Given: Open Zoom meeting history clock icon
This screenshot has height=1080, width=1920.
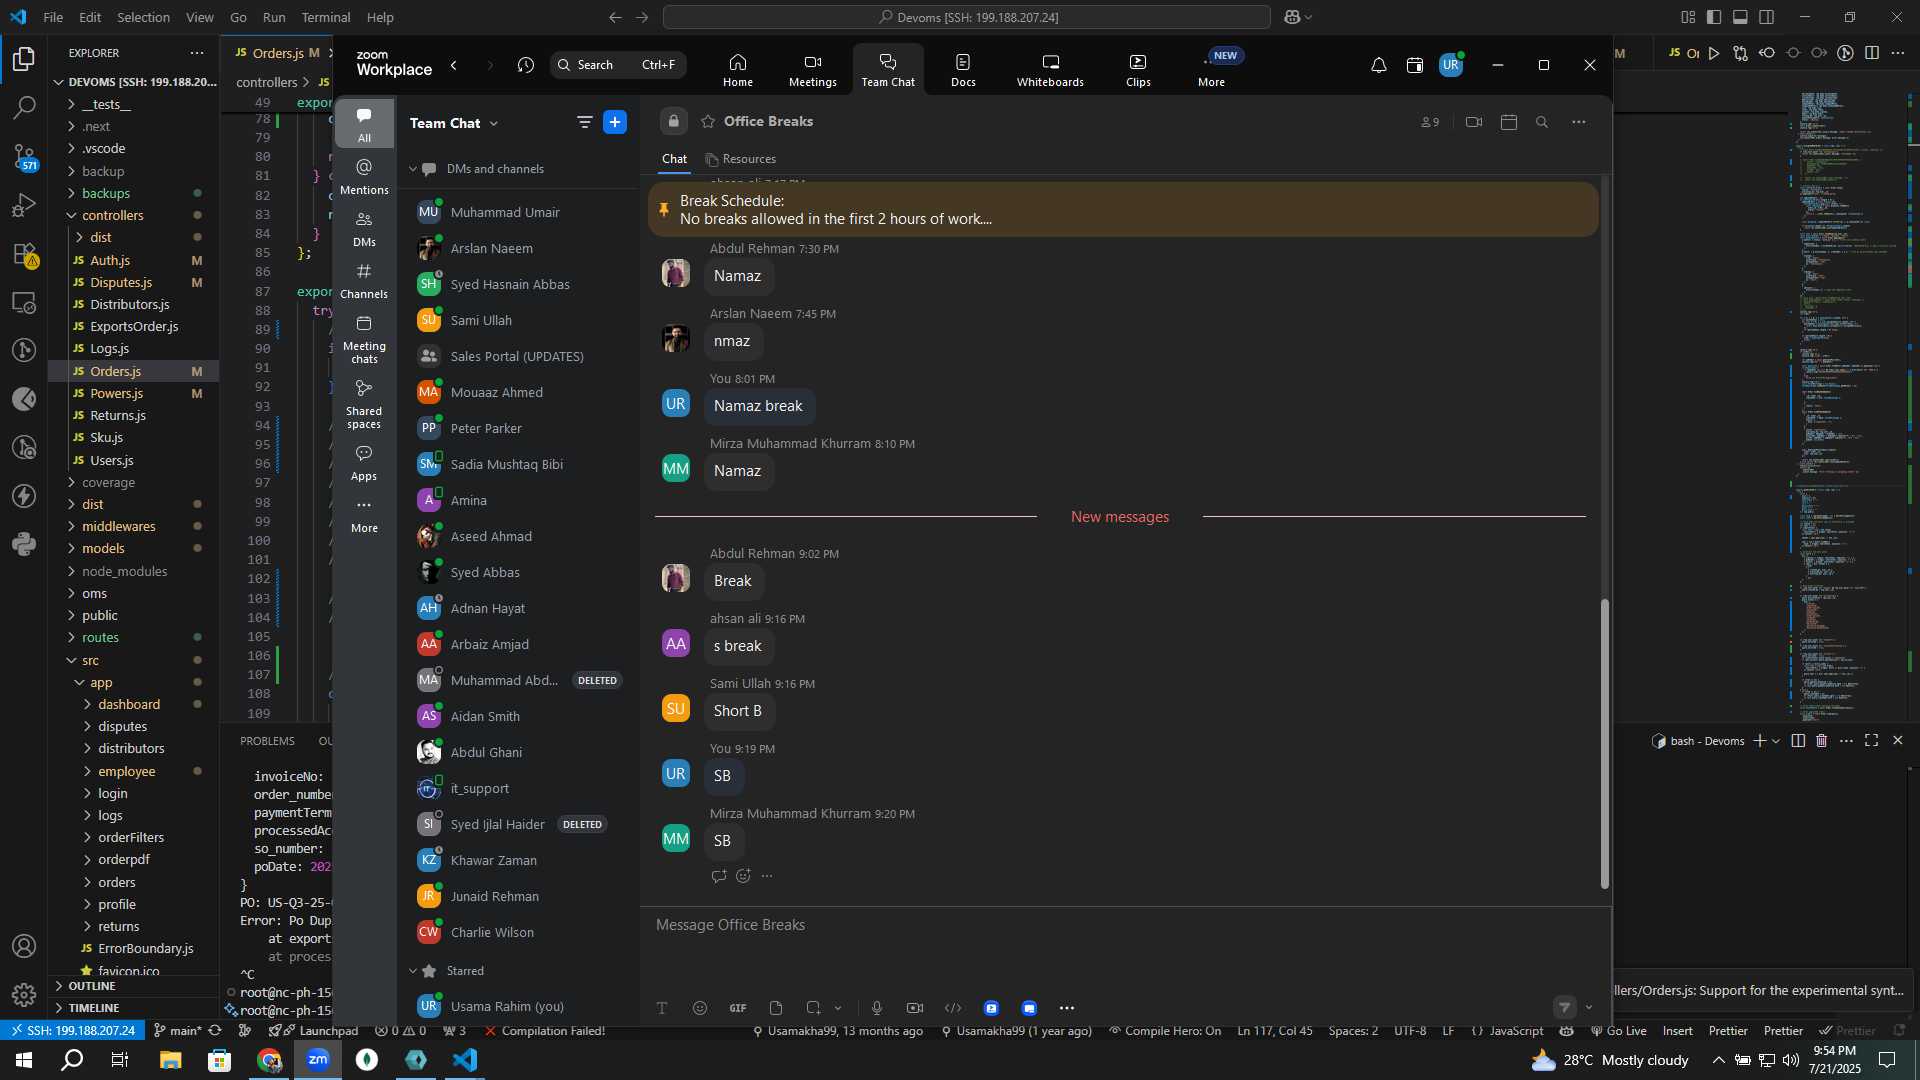Looking at the screenshot, I should (x=526, y=65).
